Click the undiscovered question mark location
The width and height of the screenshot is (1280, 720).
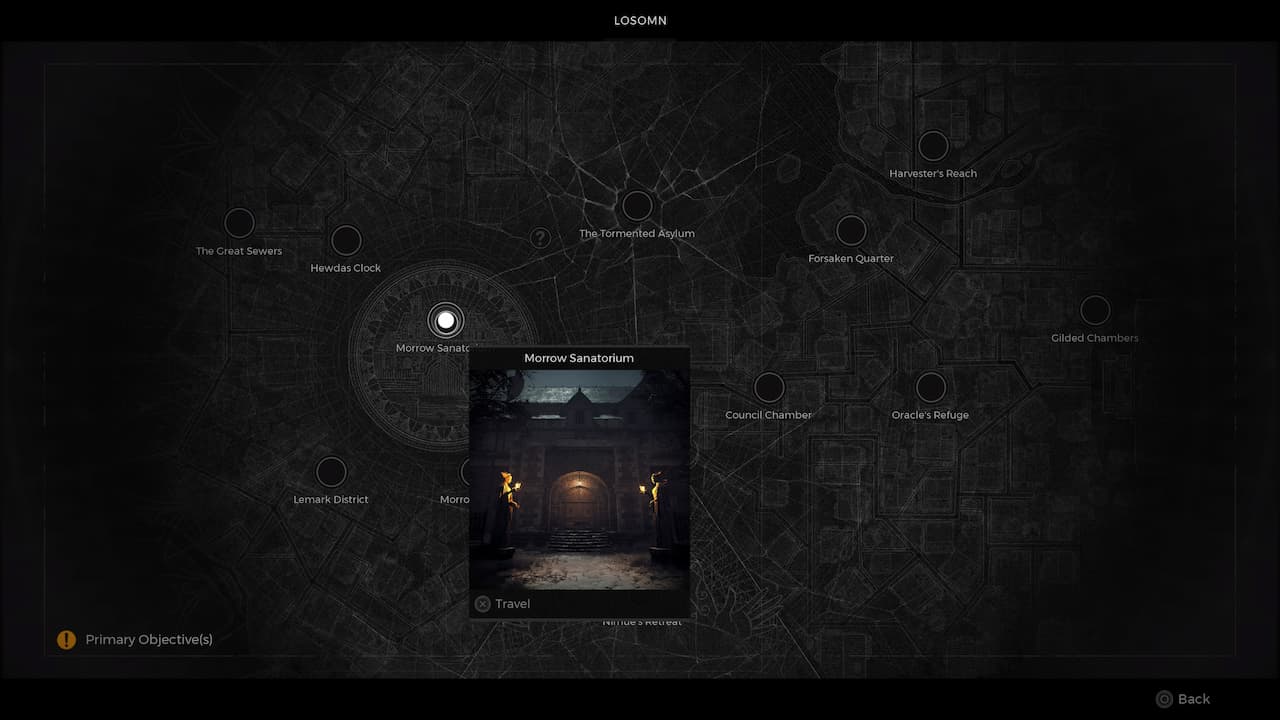point(540,238)
